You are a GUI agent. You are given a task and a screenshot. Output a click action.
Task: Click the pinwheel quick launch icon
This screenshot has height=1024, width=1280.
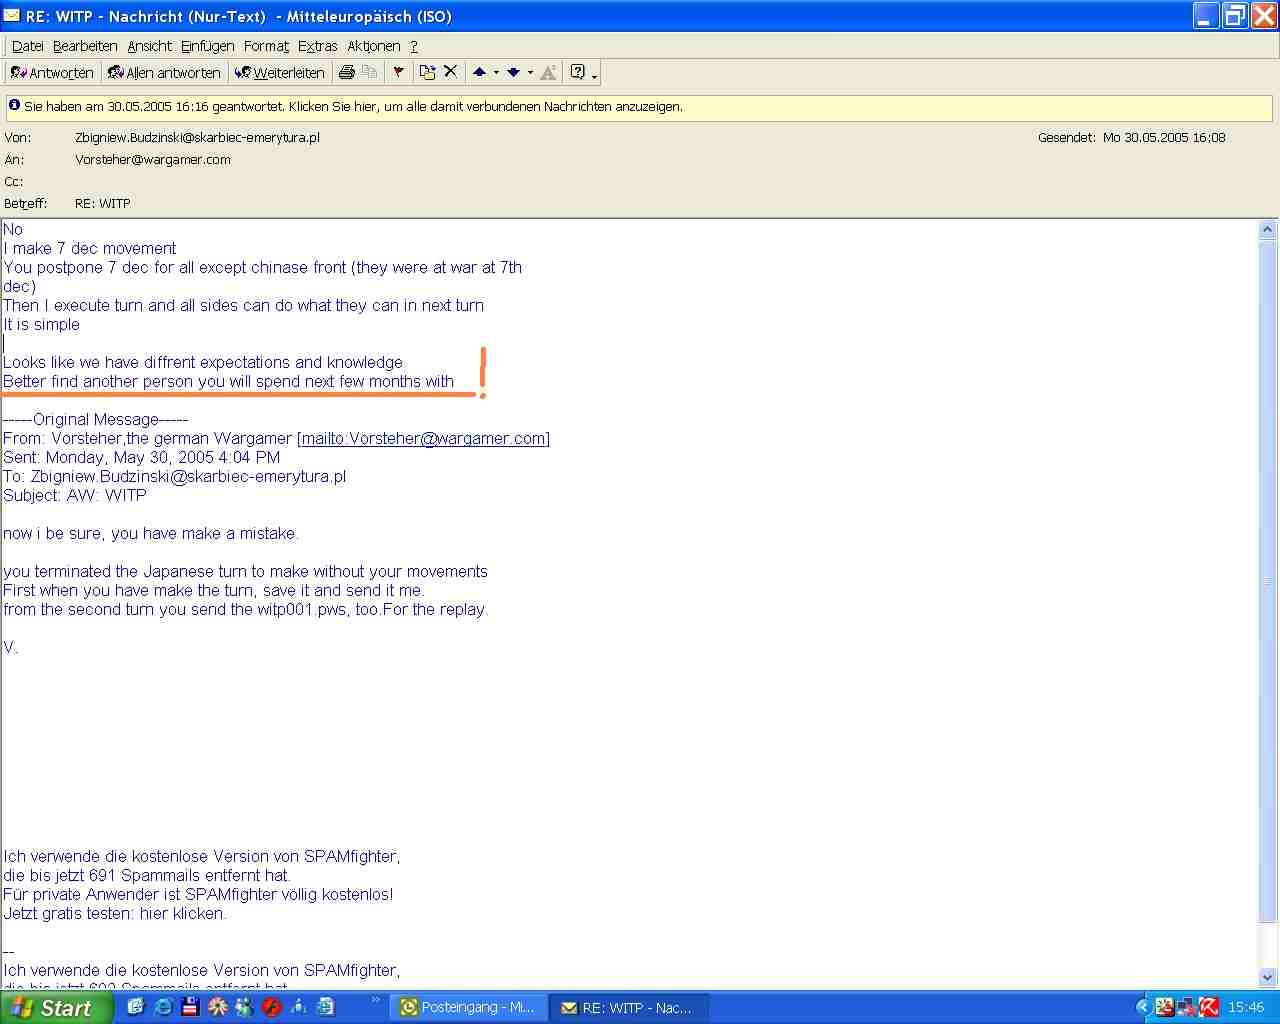coord(217,1007)
